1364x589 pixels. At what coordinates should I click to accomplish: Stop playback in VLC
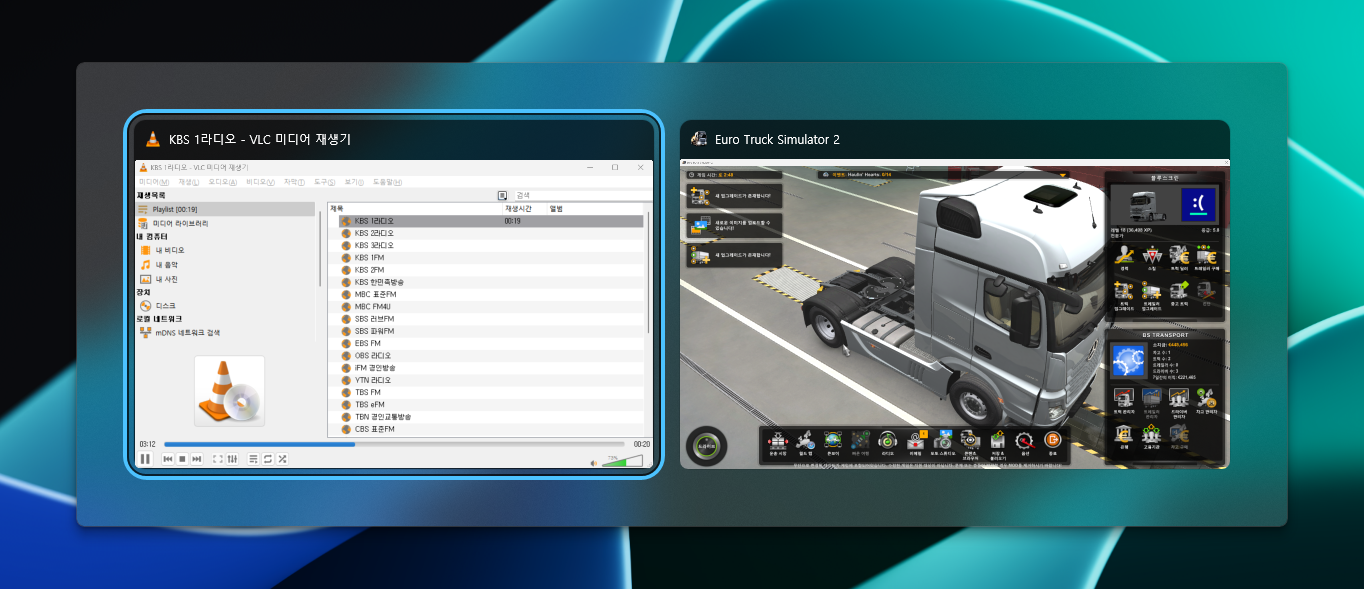182,459
